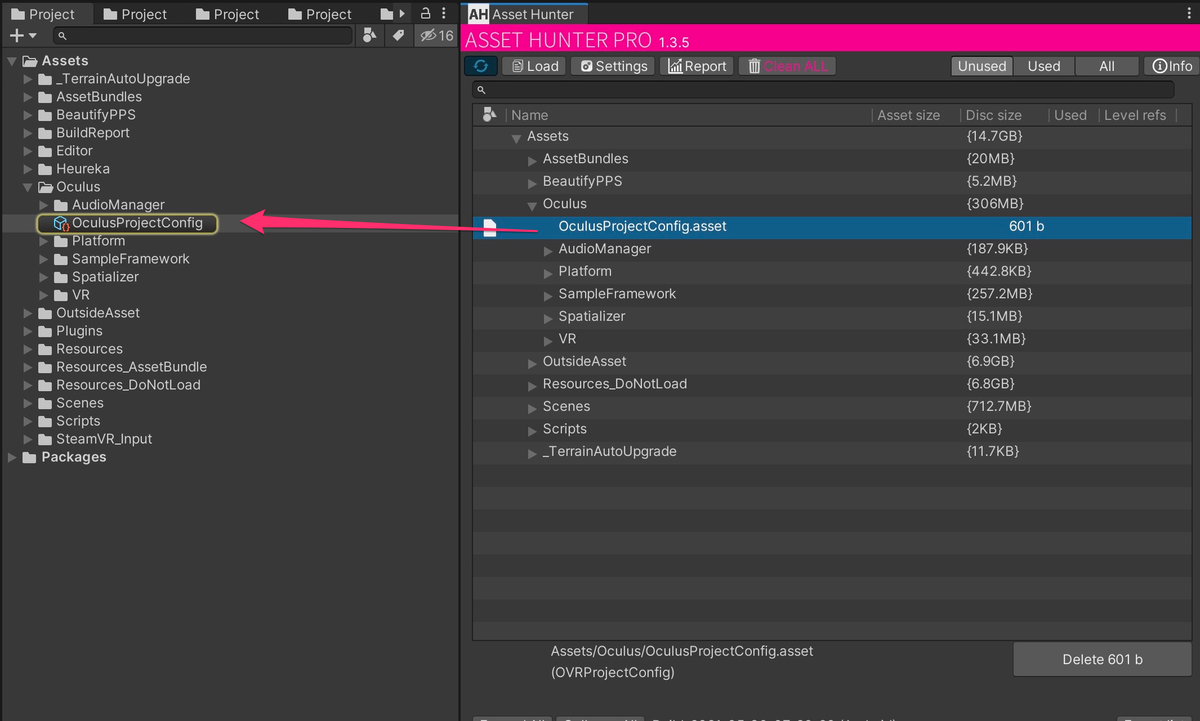Select the Editor folder in Project
The width and height of the screenshot is (1200, 721).
[74, 151]
